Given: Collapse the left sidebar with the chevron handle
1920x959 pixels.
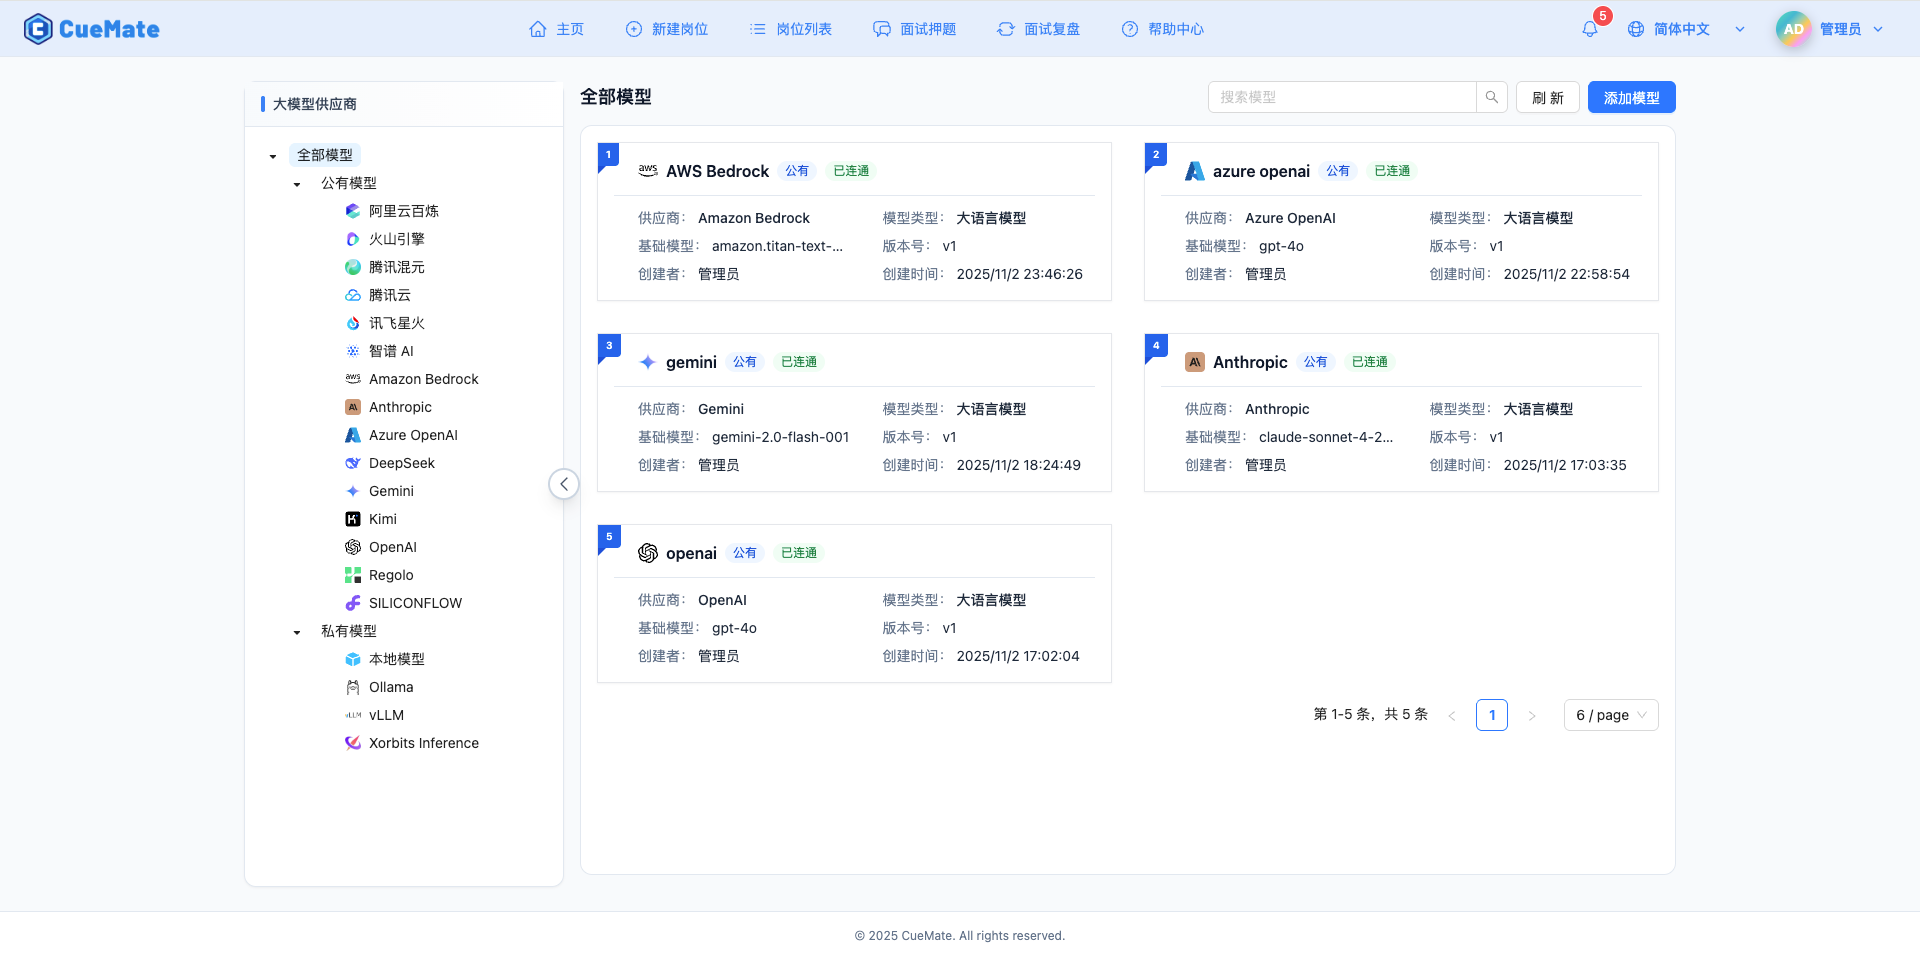Looking at the screenshot, I should click(564, 483).
